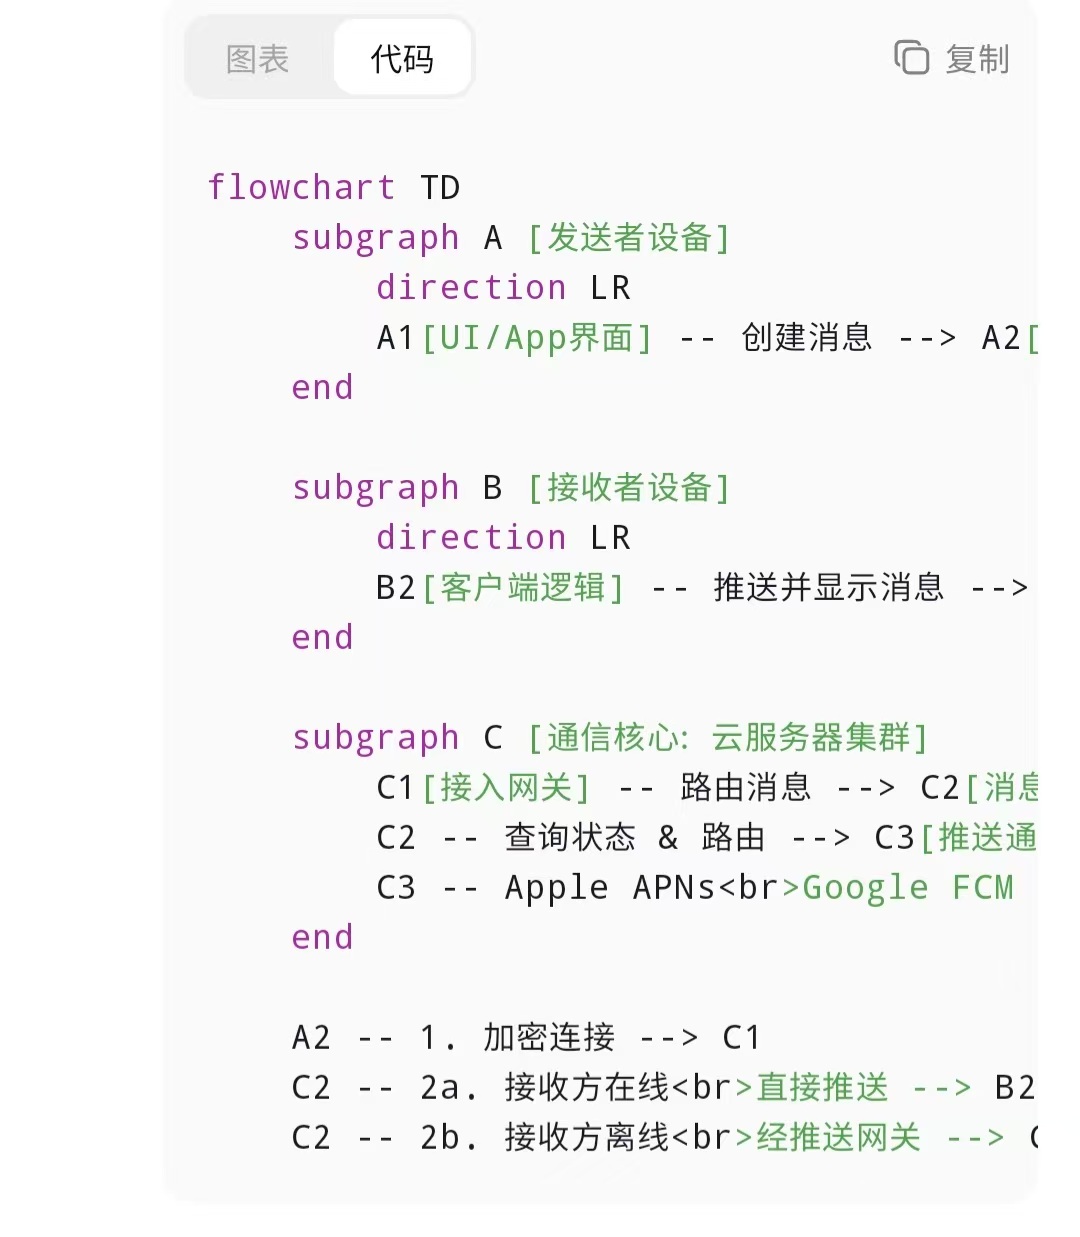The width and height of the screenshot is (1080, 1237).
Task: Click the flowchart keyword in the code
Action: click(301, 187)
